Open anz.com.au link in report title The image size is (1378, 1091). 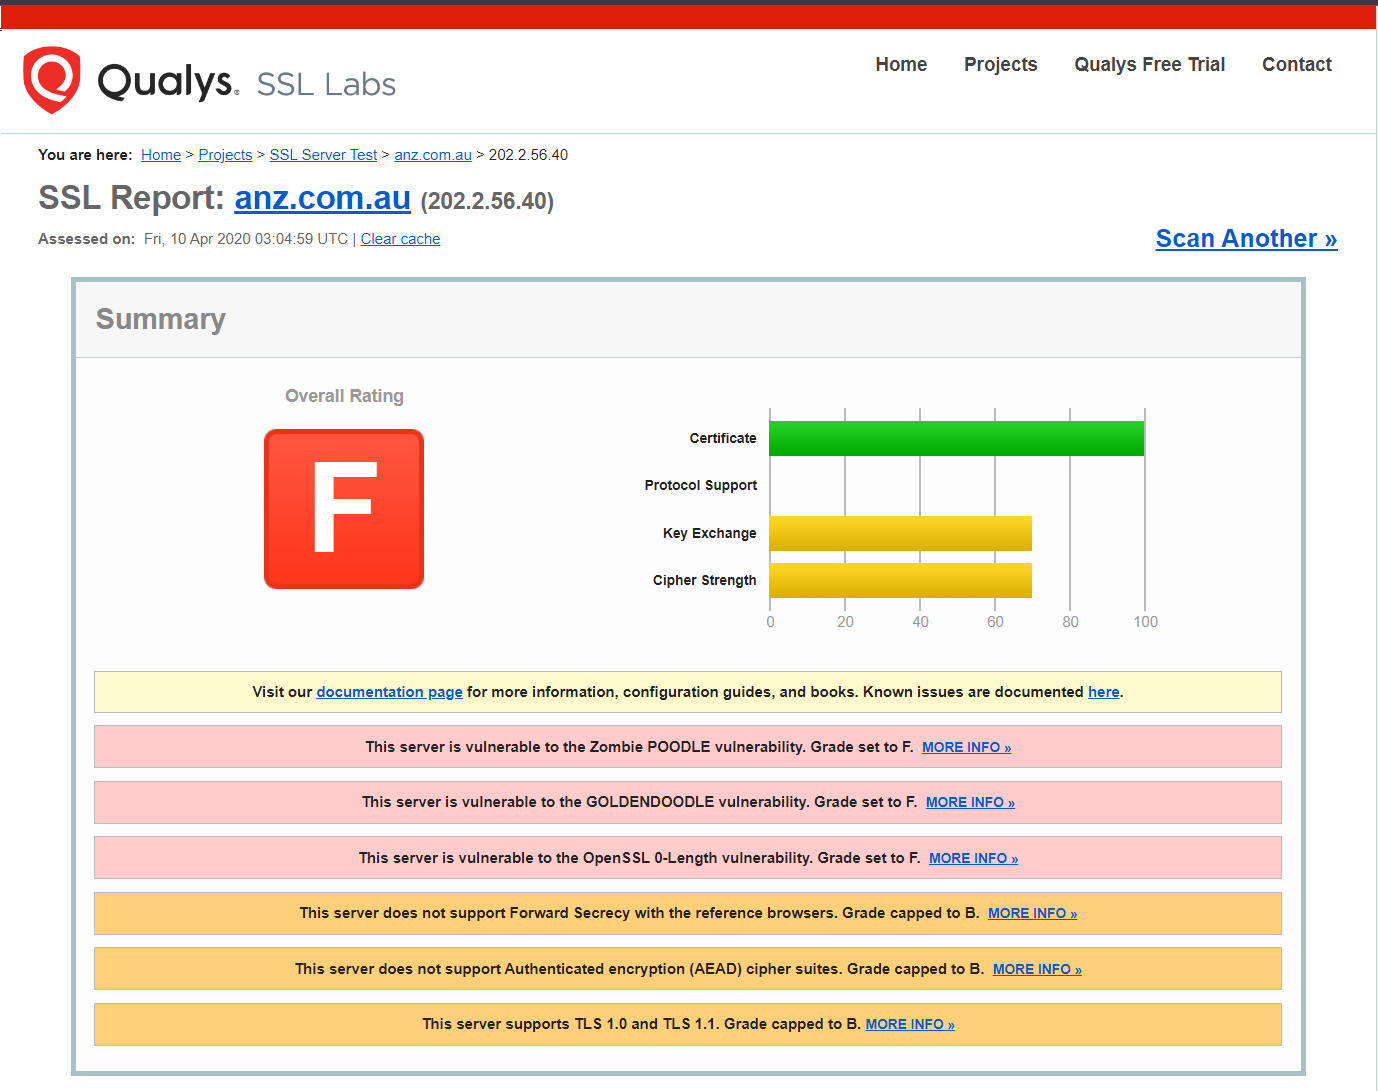[x=322, y=199]
